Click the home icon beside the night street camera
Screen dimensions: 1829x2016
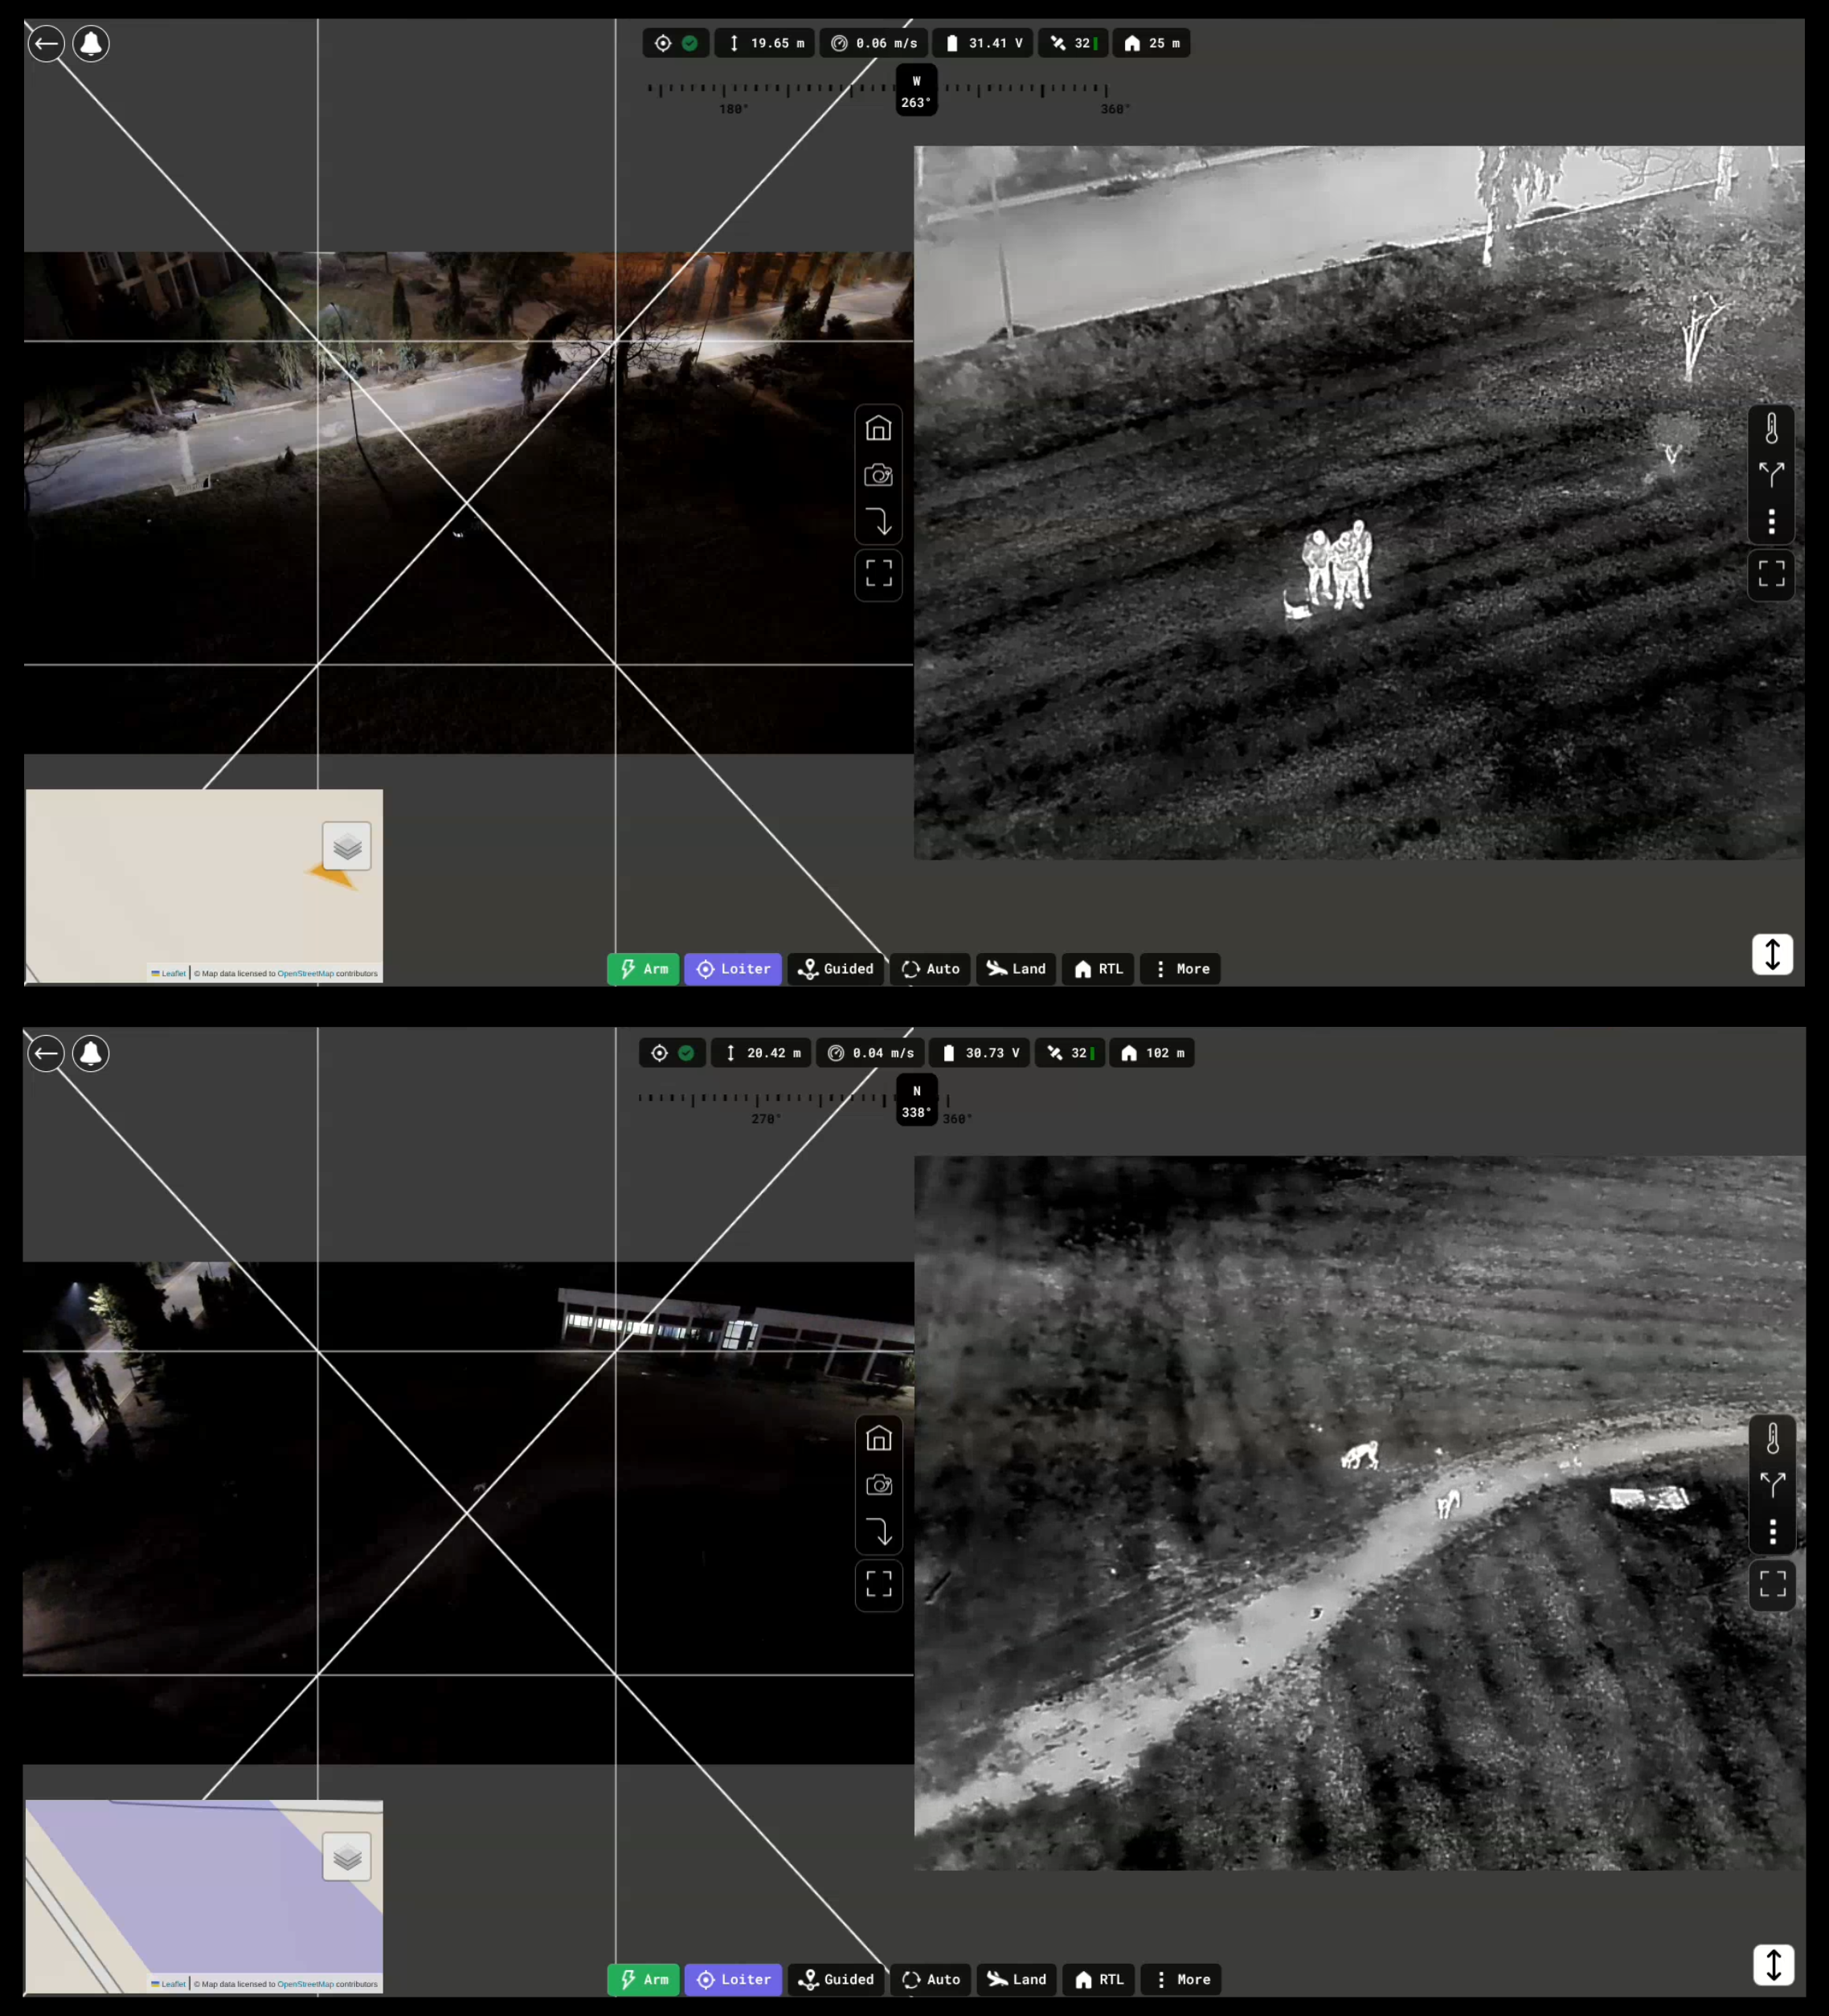878,428
